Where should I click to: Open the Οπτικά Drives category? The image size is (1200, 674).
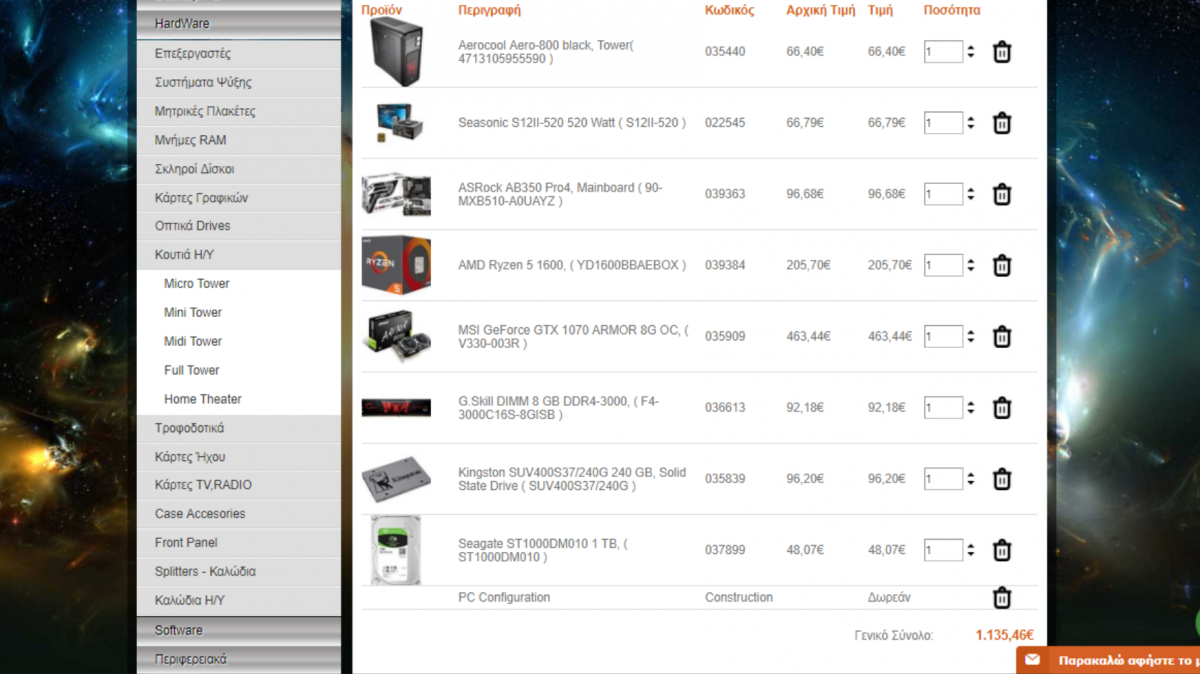(x=239, y=226)
